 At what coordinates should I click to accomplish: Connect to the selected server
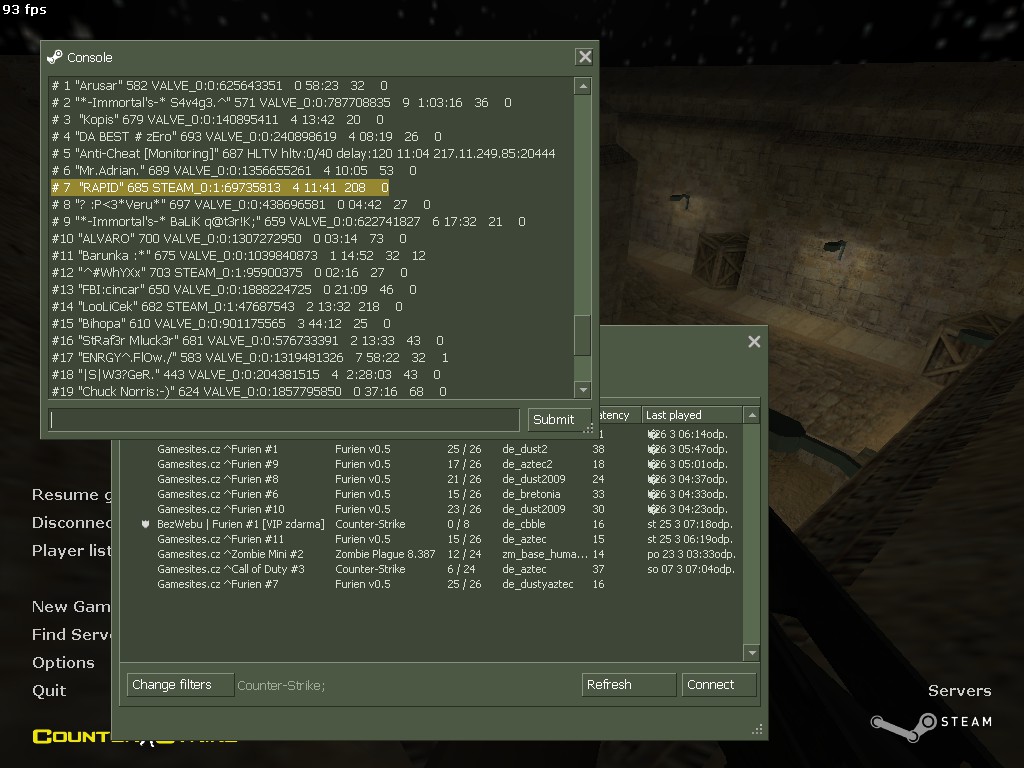click(x=718, y=684)
